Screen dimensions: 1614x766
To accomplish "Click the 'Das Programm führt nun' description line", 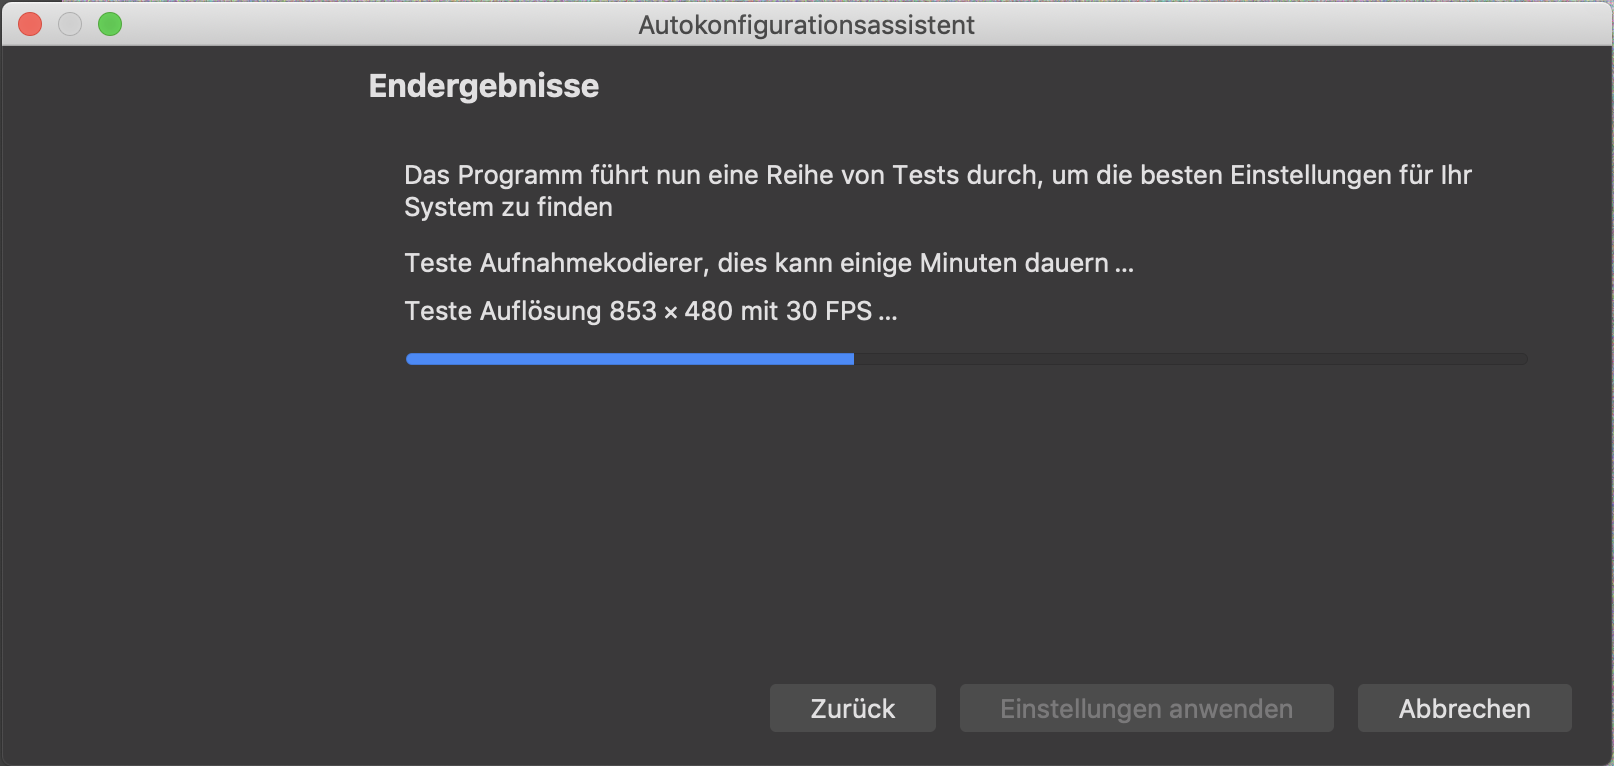I will tap(938, 175).
